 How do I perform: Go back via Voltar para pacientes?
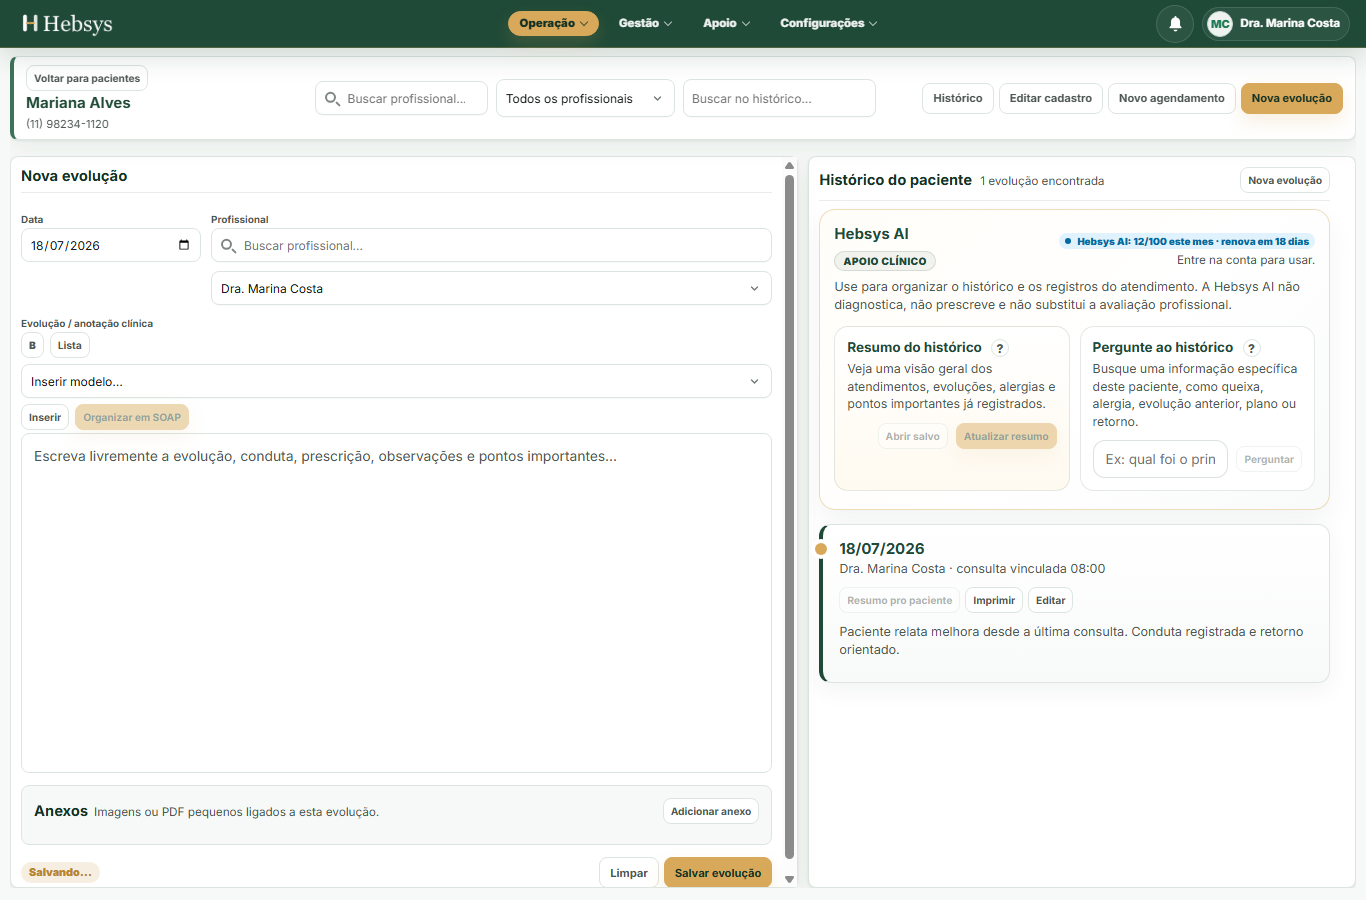coord(87,78)
